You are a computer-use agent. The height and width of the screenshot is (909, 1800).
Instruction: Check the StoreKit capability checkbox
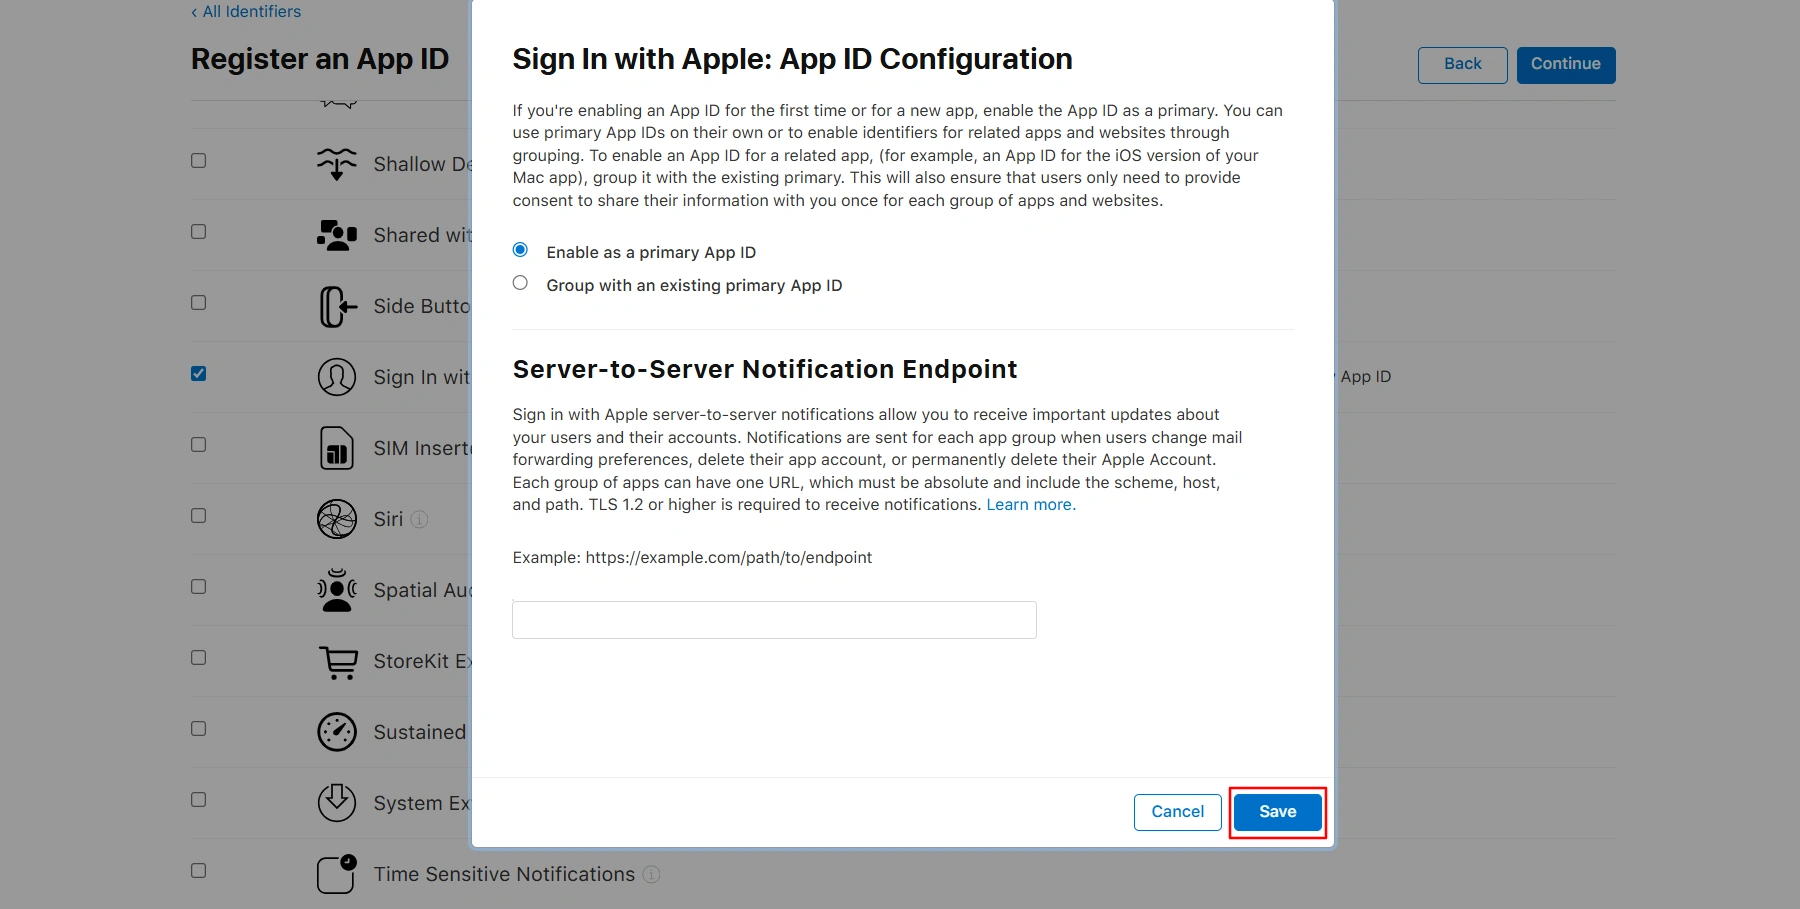tap(199, 658)
